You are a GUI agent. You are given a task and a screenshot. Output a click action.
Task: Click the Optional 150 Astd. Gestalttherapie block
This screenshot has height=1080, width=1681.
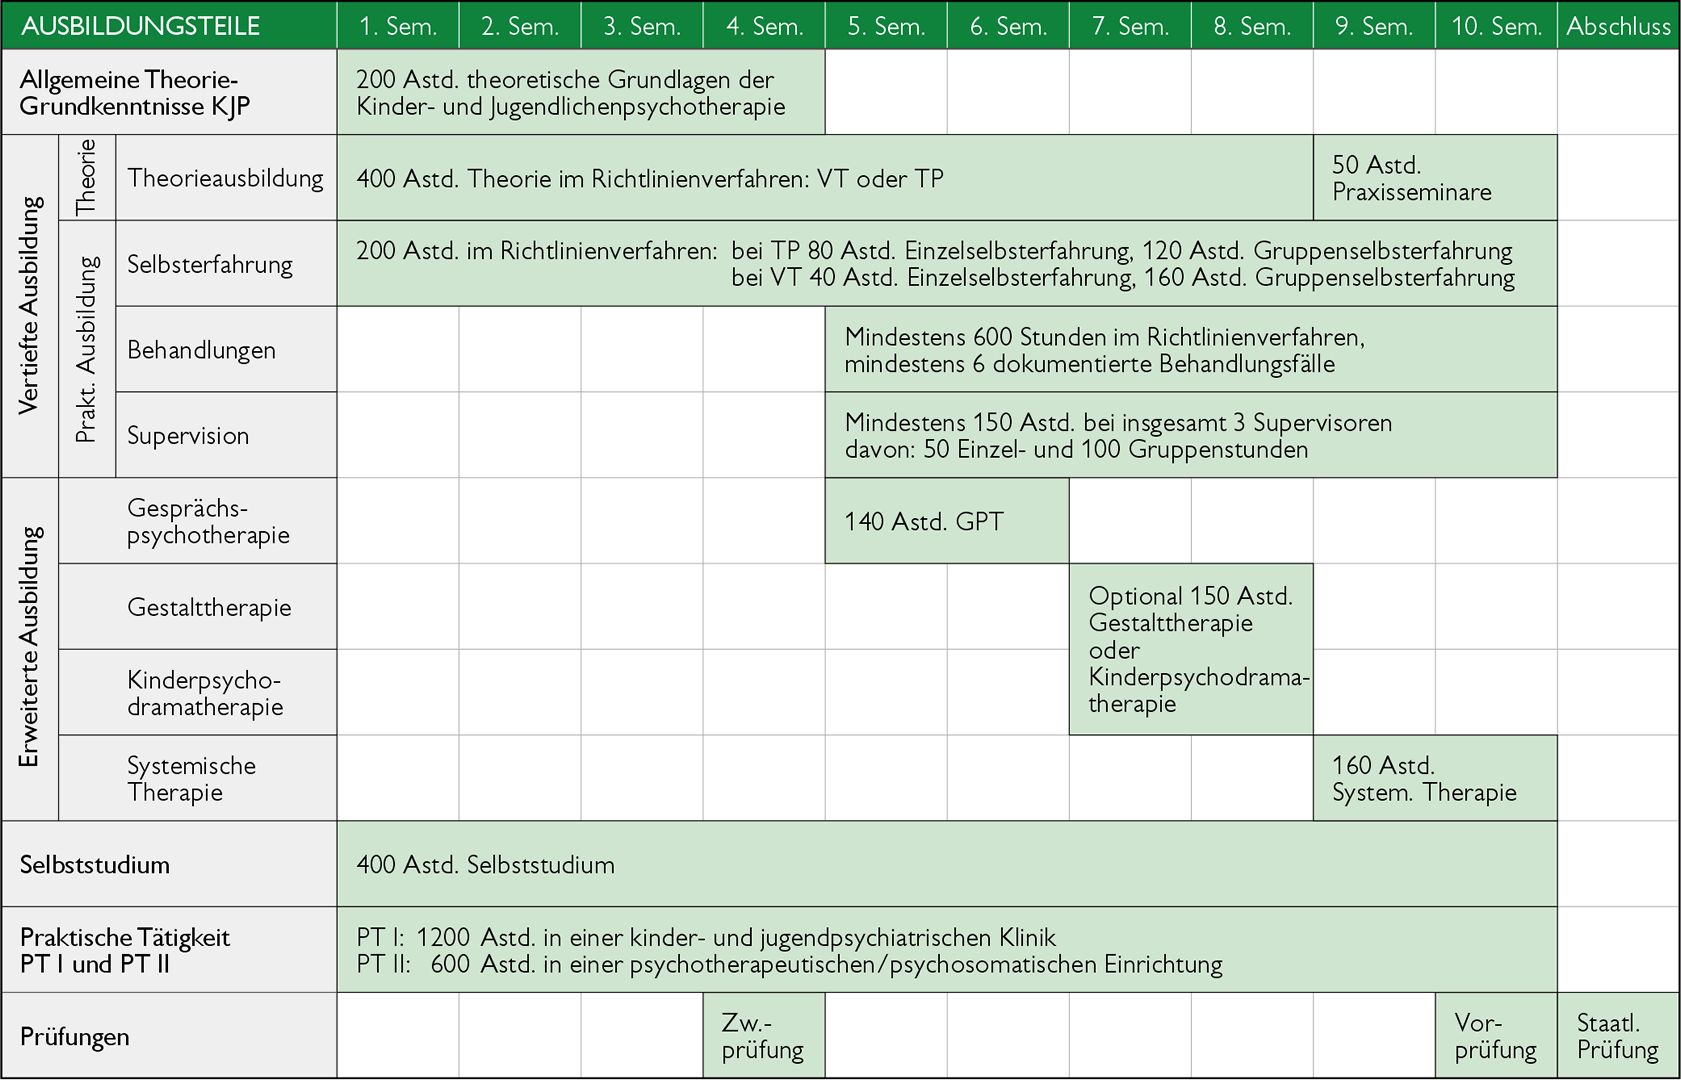pos(1190,649)
